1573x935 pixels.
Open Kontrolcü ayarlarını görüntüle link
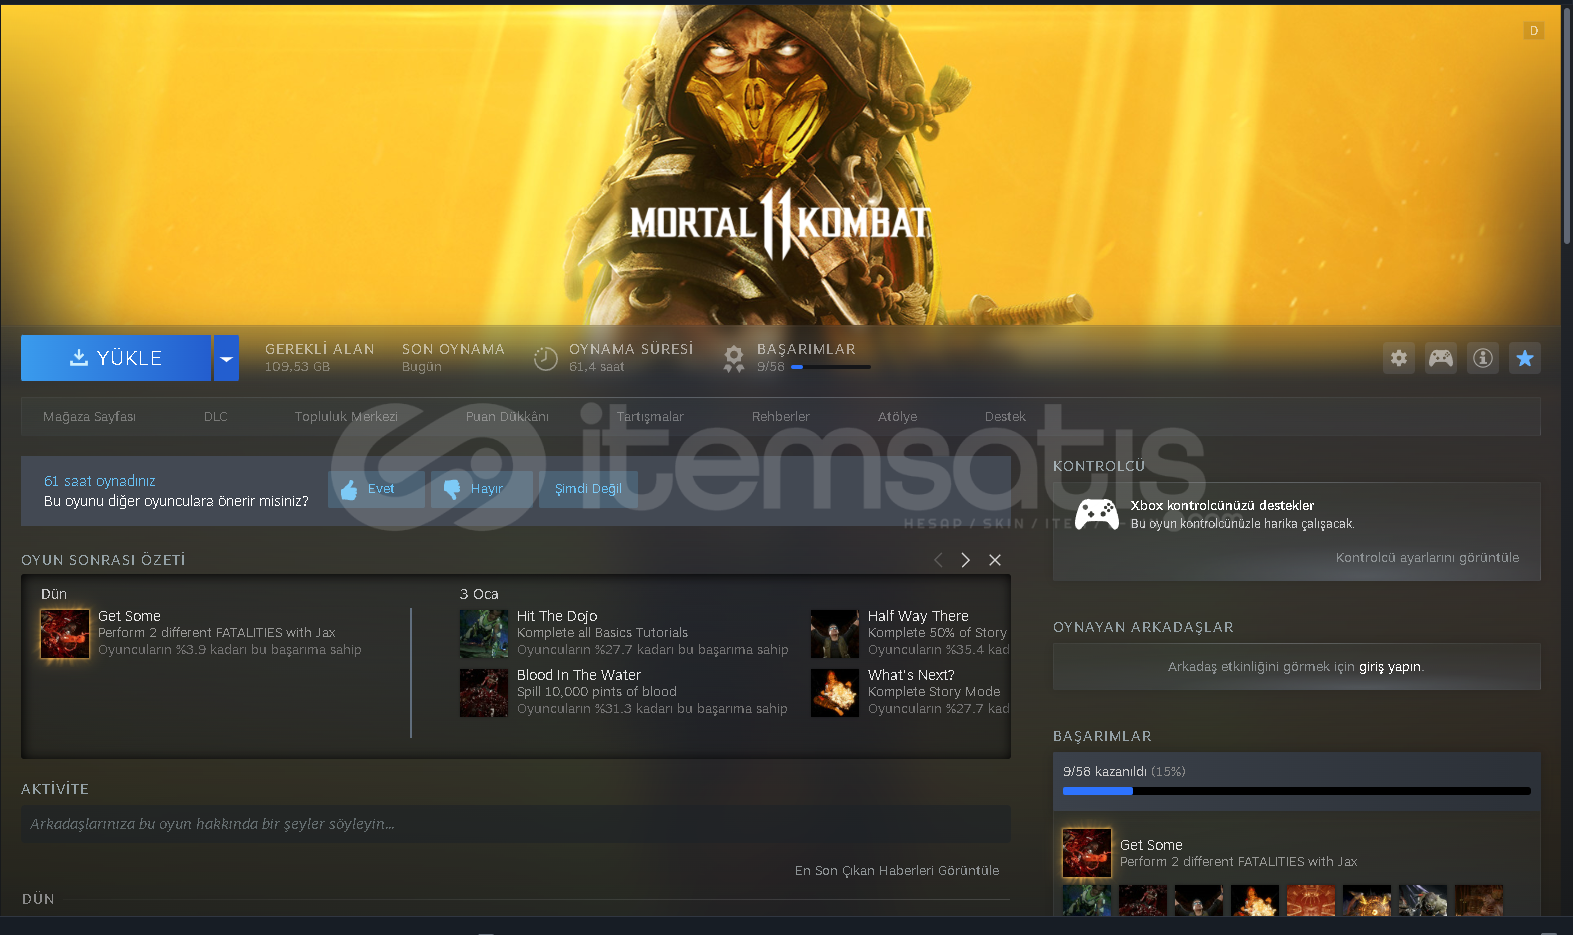point(1427,558)
